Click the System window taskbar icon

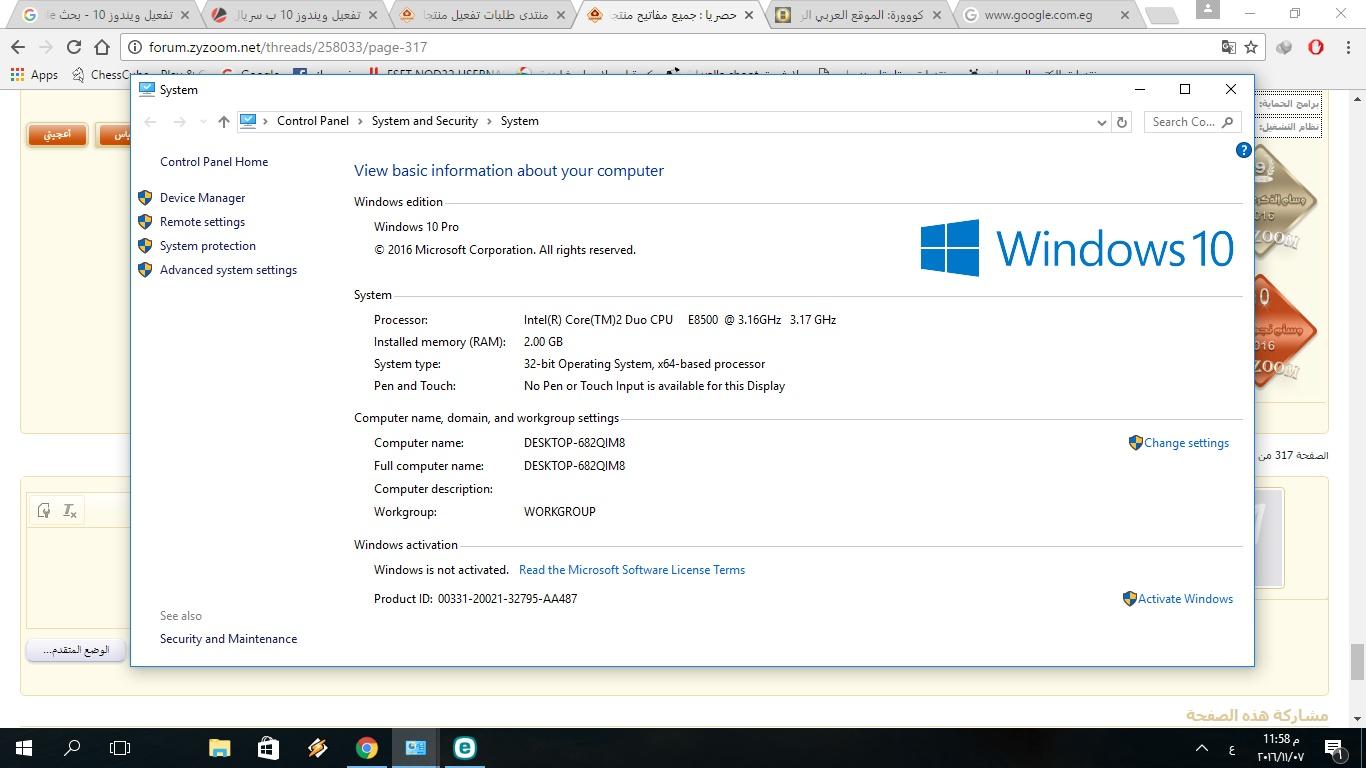coord(415,747)
